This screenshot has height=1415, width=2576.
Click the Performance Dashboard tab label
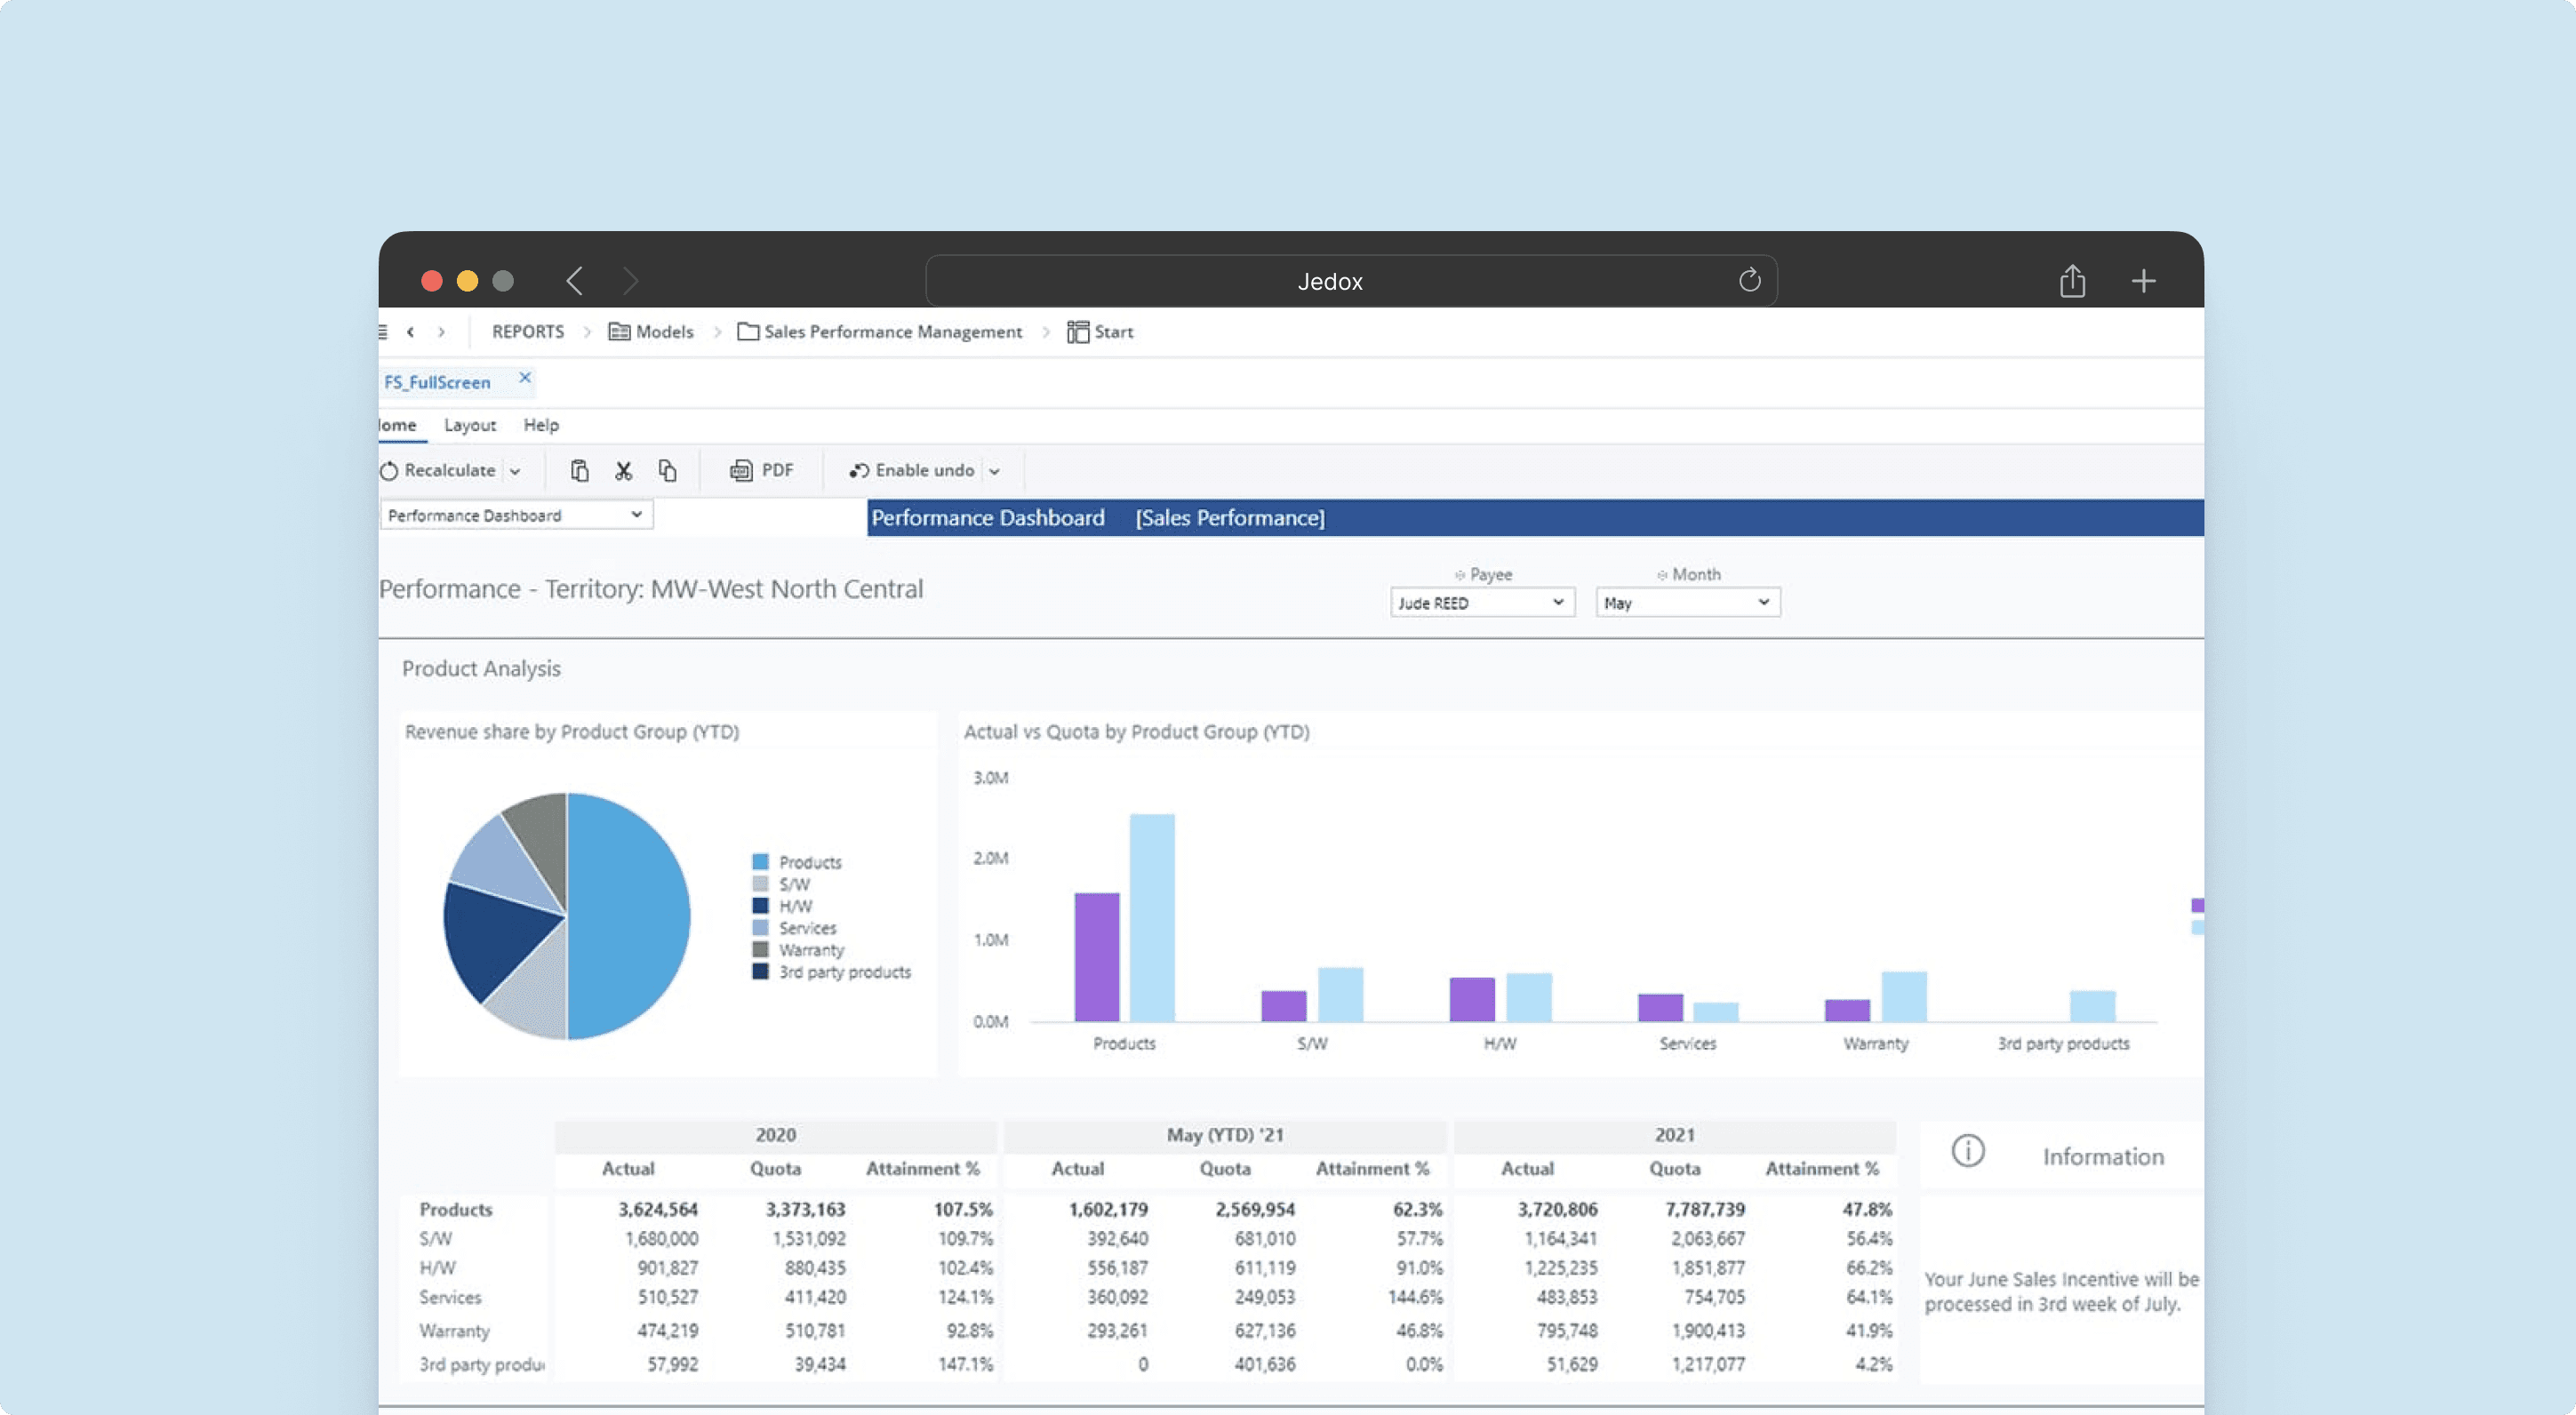tap(988, 516)
